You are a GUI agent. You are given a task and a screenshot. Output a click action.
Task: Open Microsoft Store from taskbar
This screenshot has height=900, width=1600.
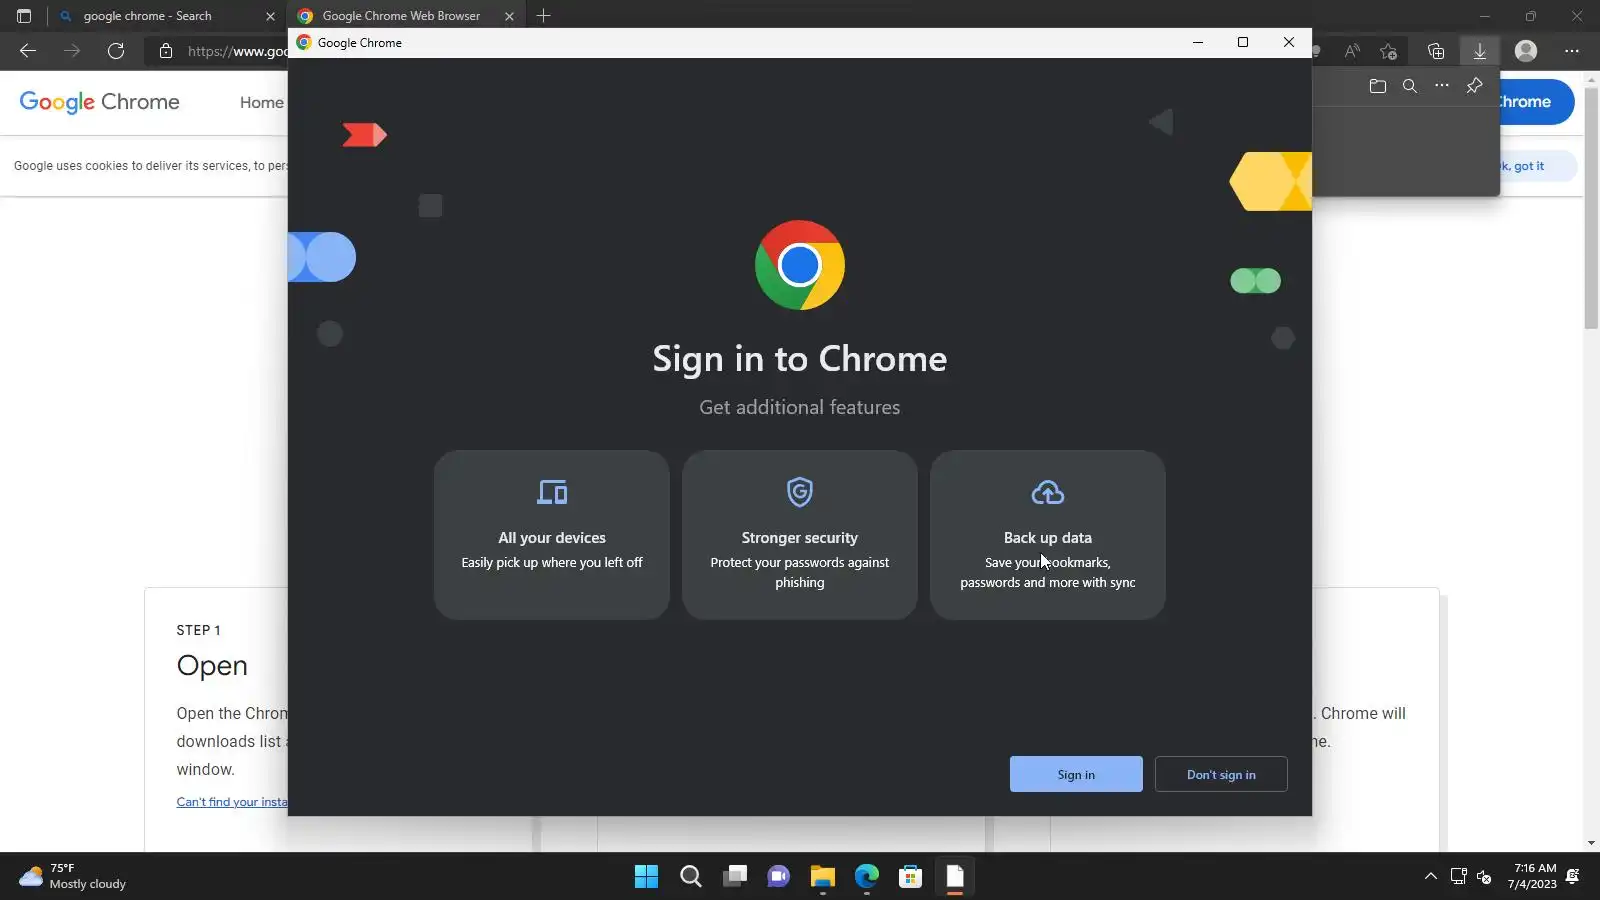point(911,877)
